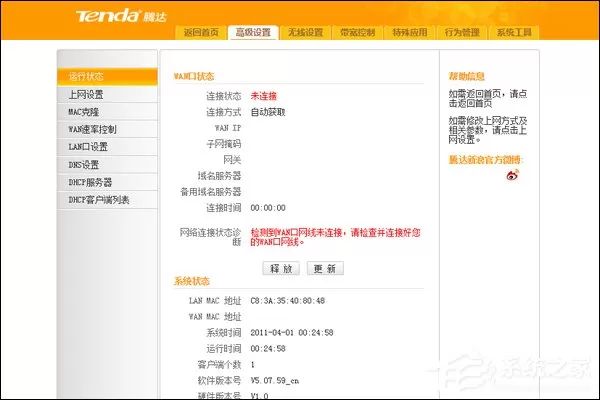Viewport: 600px width, 400px height.
Task: Click the Tenda logo
Action: tap(121, 16)
